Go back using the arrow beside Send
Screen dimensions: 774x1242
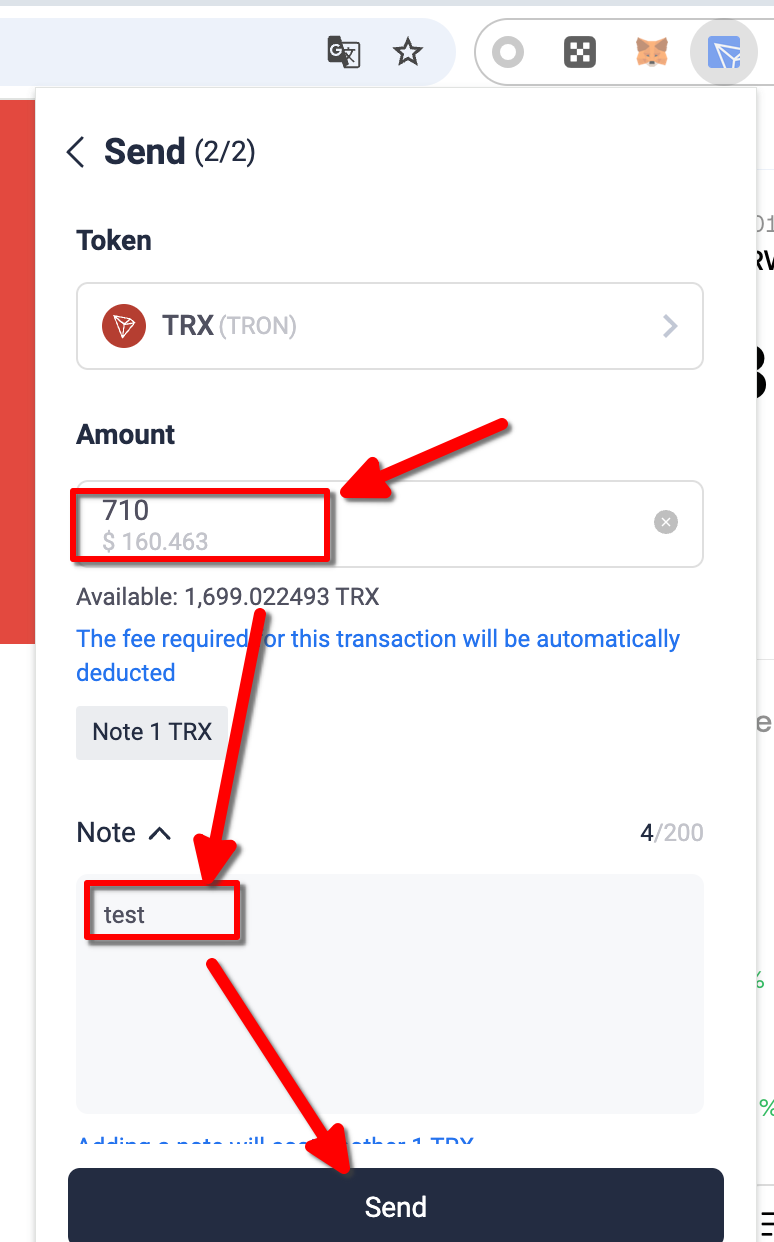tap(76, 152)
